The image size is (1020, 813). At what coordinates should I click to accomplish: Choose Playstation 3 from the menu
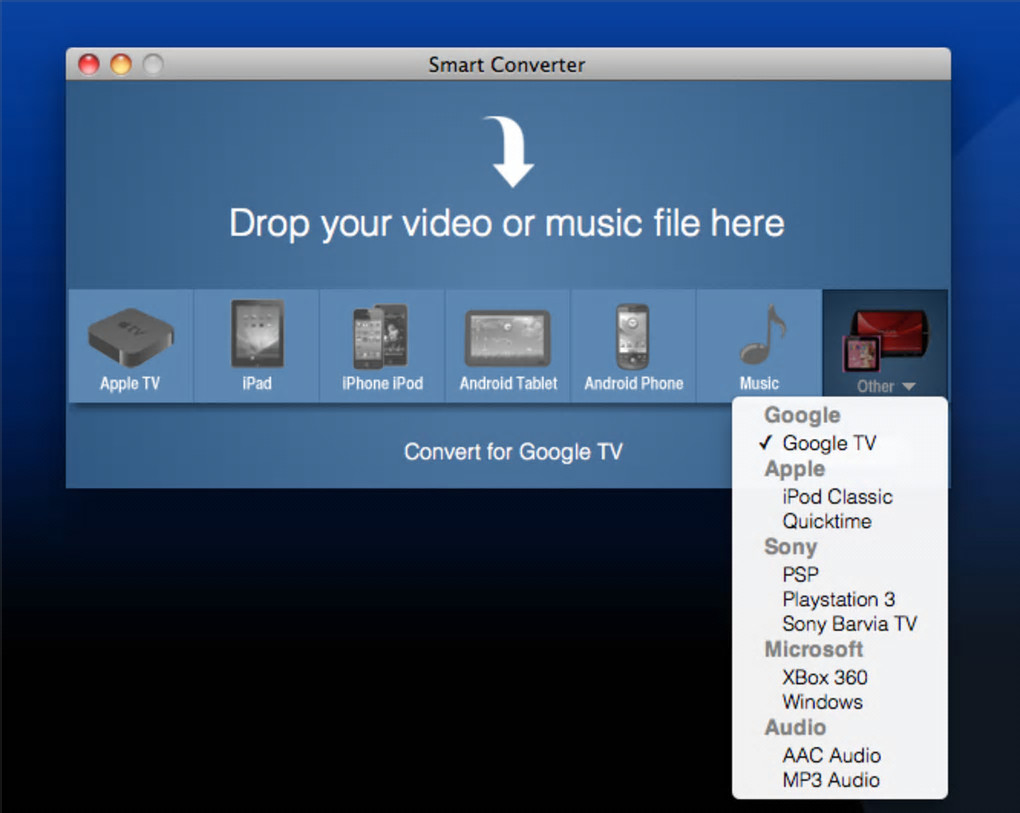point(839,599)
